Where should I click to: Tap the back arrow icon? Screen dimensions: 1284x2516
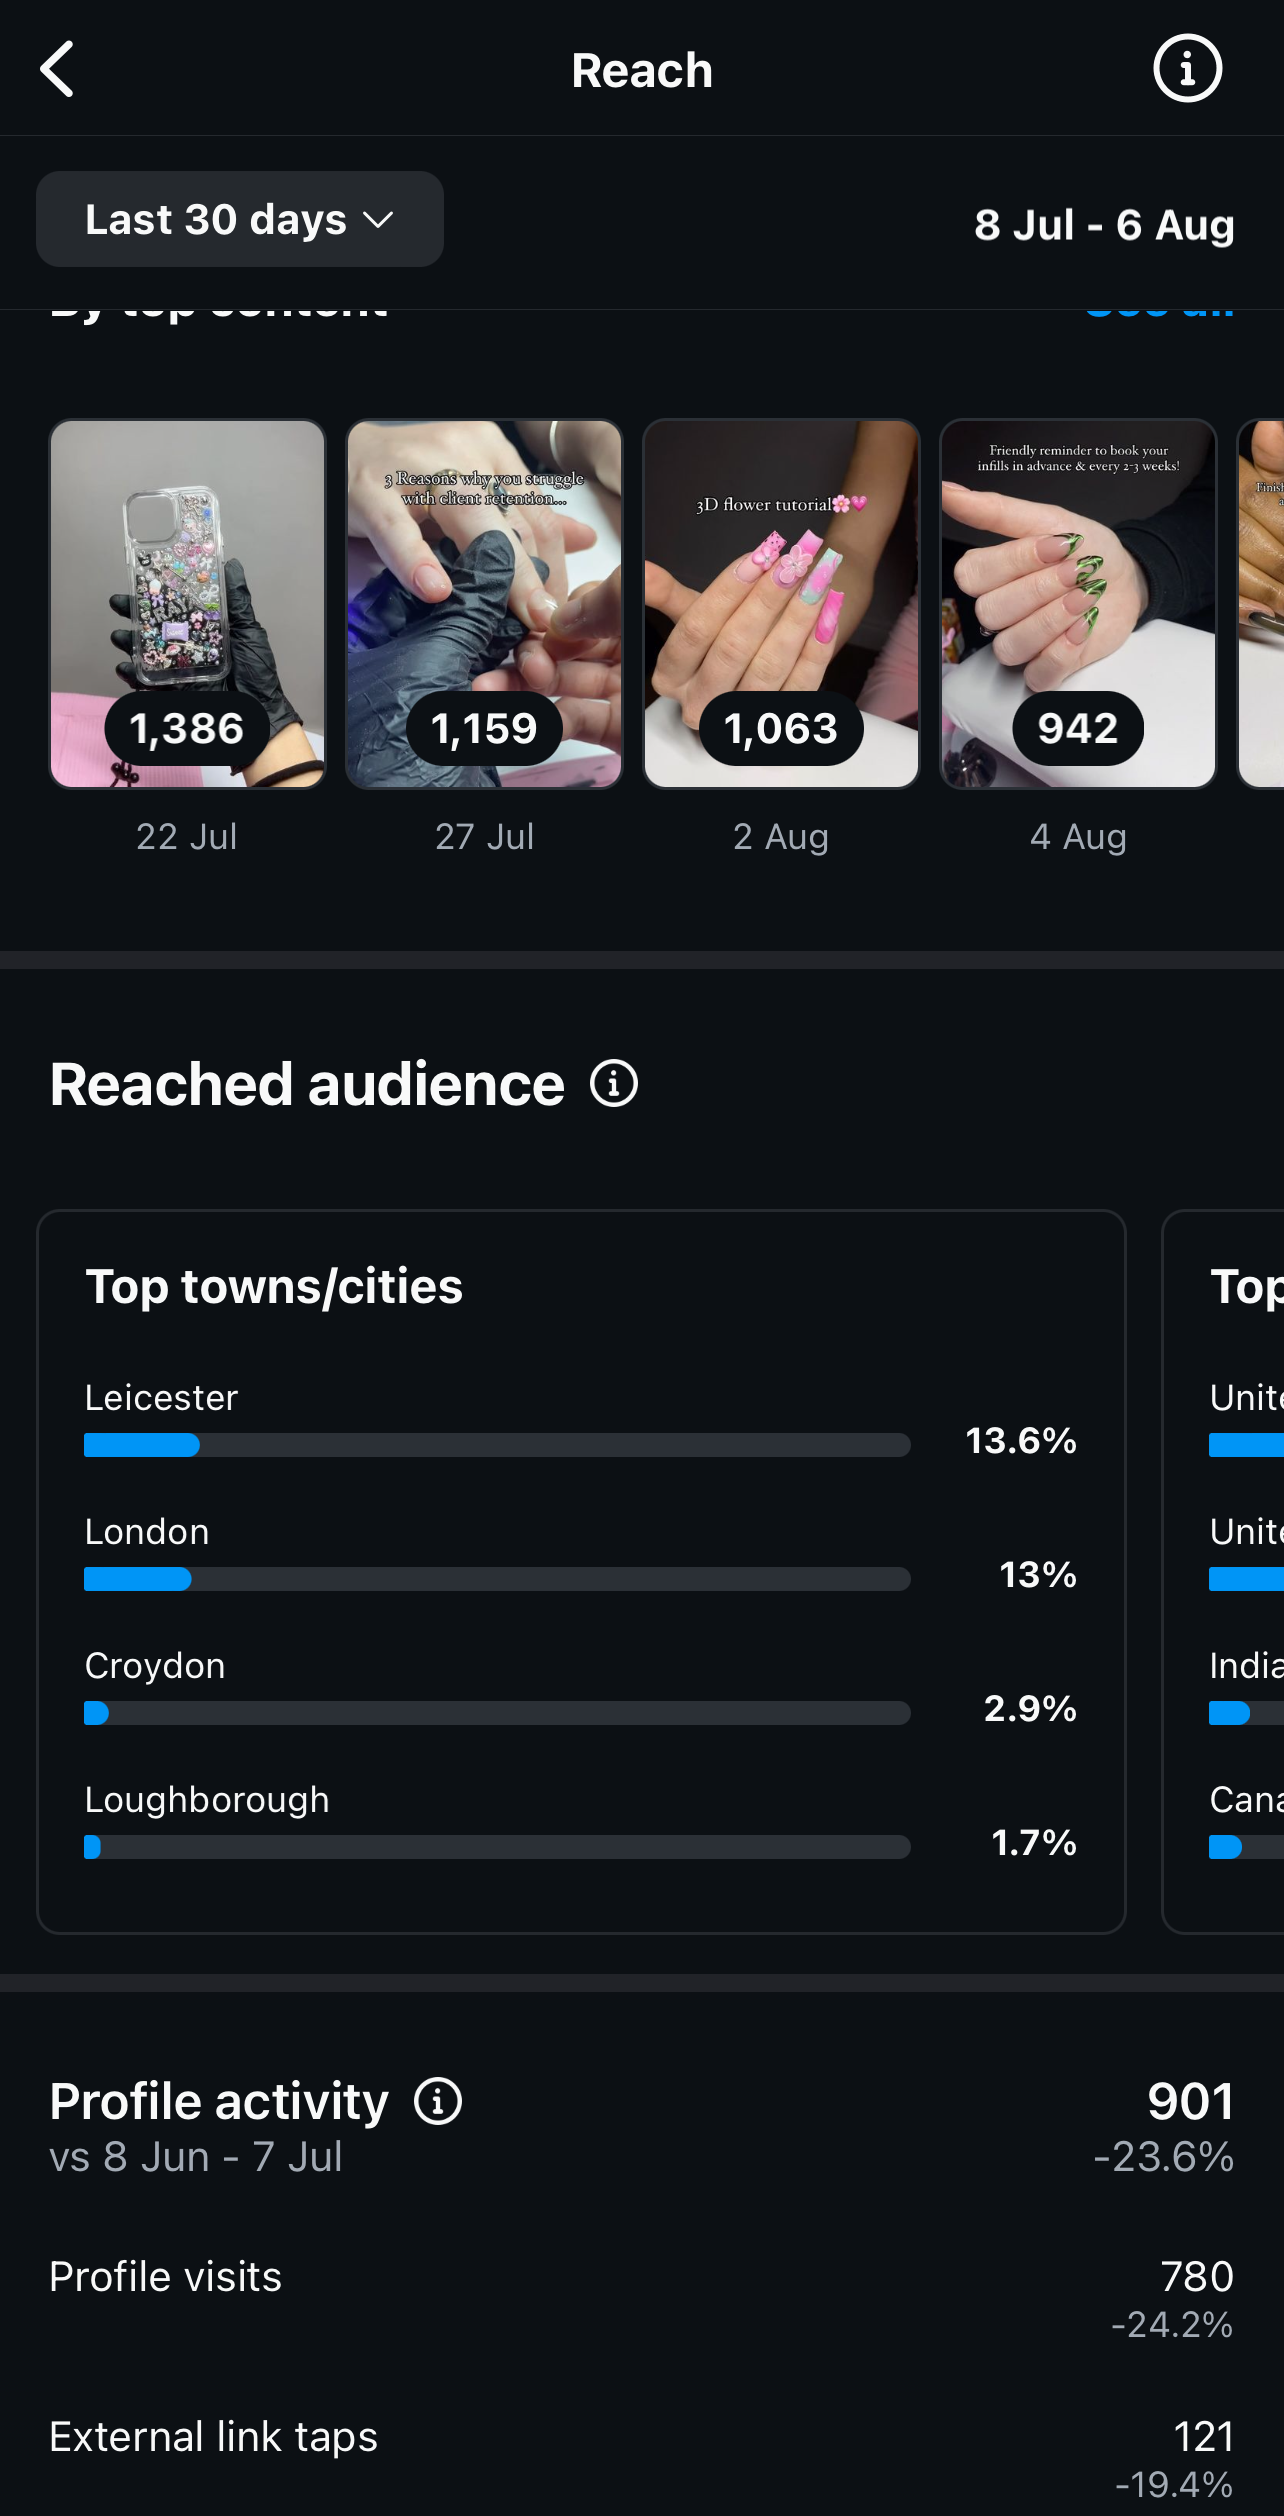(x=58, y=69)
